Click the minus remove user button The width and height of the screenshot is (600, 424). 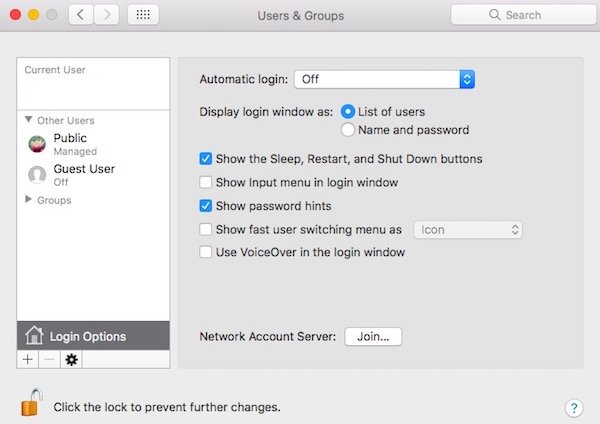coord(48,359)
